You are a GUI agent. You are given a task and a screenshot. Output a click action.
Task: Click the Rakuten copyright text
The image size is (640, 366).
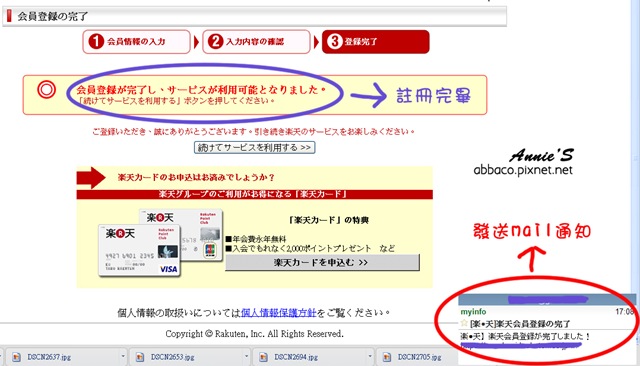[254, 334]
